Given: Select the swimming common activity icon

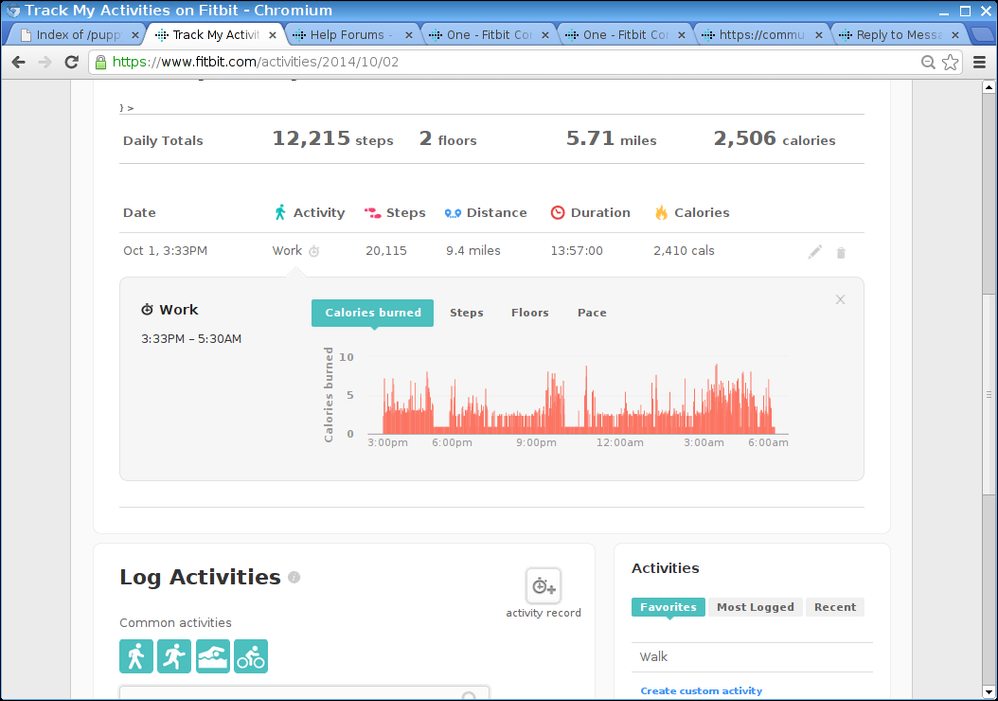Looking at the screenshot, I should tap(213, 656).
